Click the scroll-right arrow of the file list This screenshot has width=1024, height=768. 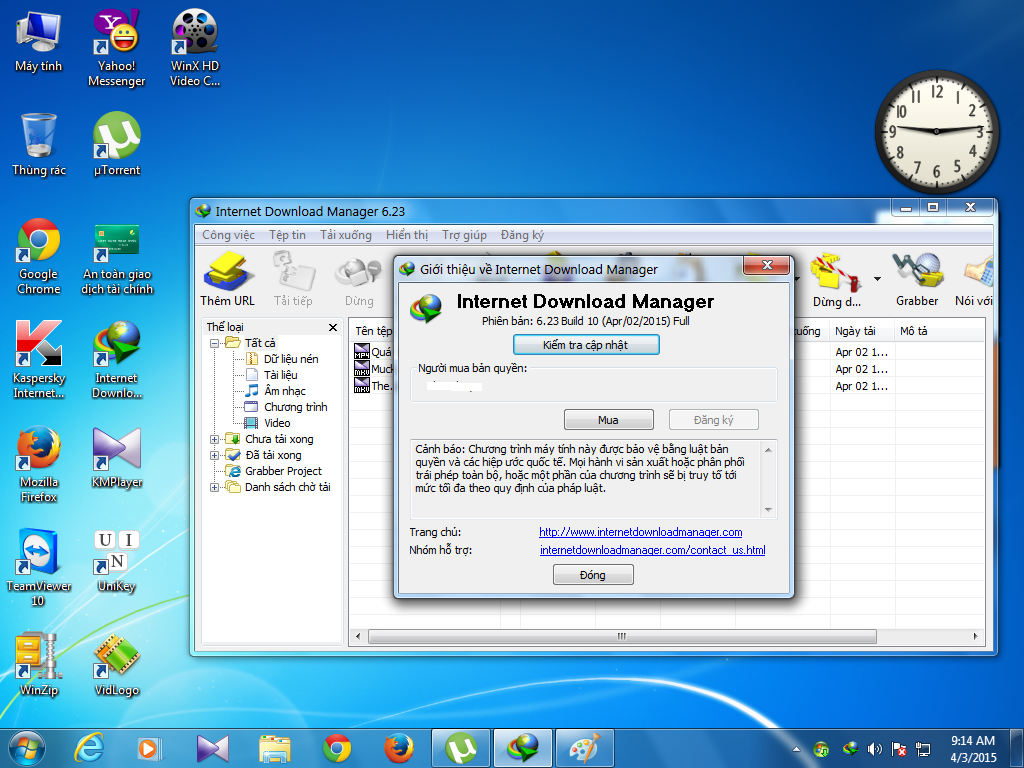coord(976,636)
